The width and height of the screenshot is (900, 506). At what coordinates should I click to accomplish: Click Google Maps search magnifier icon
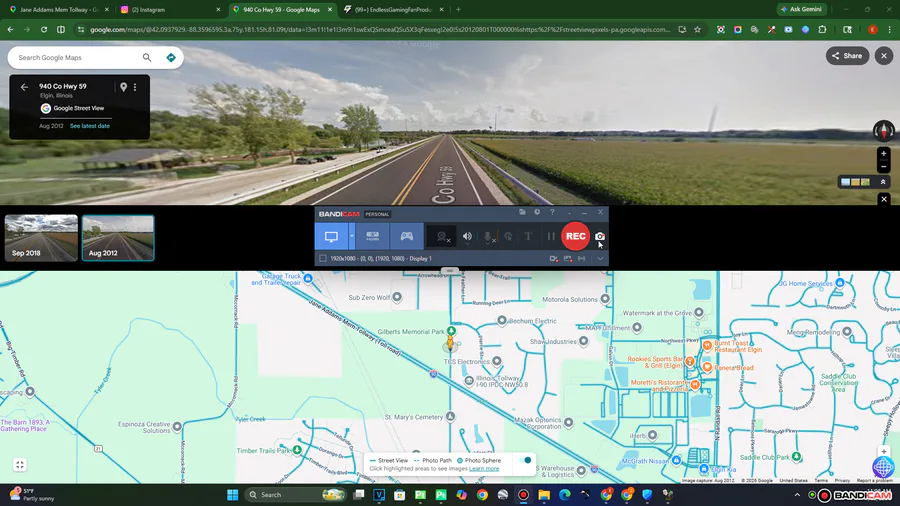147,57
